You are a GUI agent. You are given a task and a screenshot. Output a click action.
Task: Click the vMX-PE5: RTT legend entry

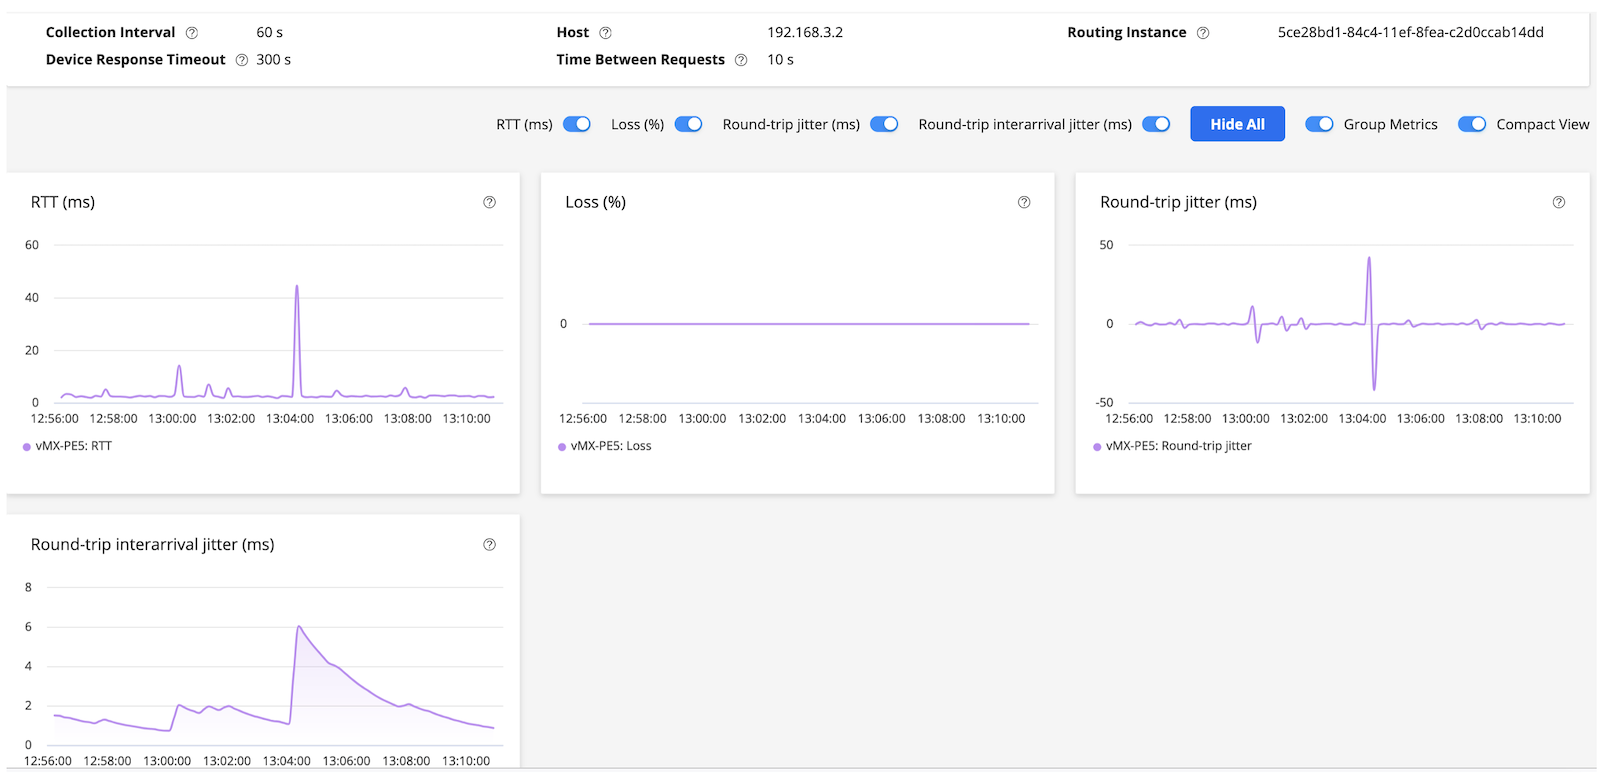tap(67, 446)
